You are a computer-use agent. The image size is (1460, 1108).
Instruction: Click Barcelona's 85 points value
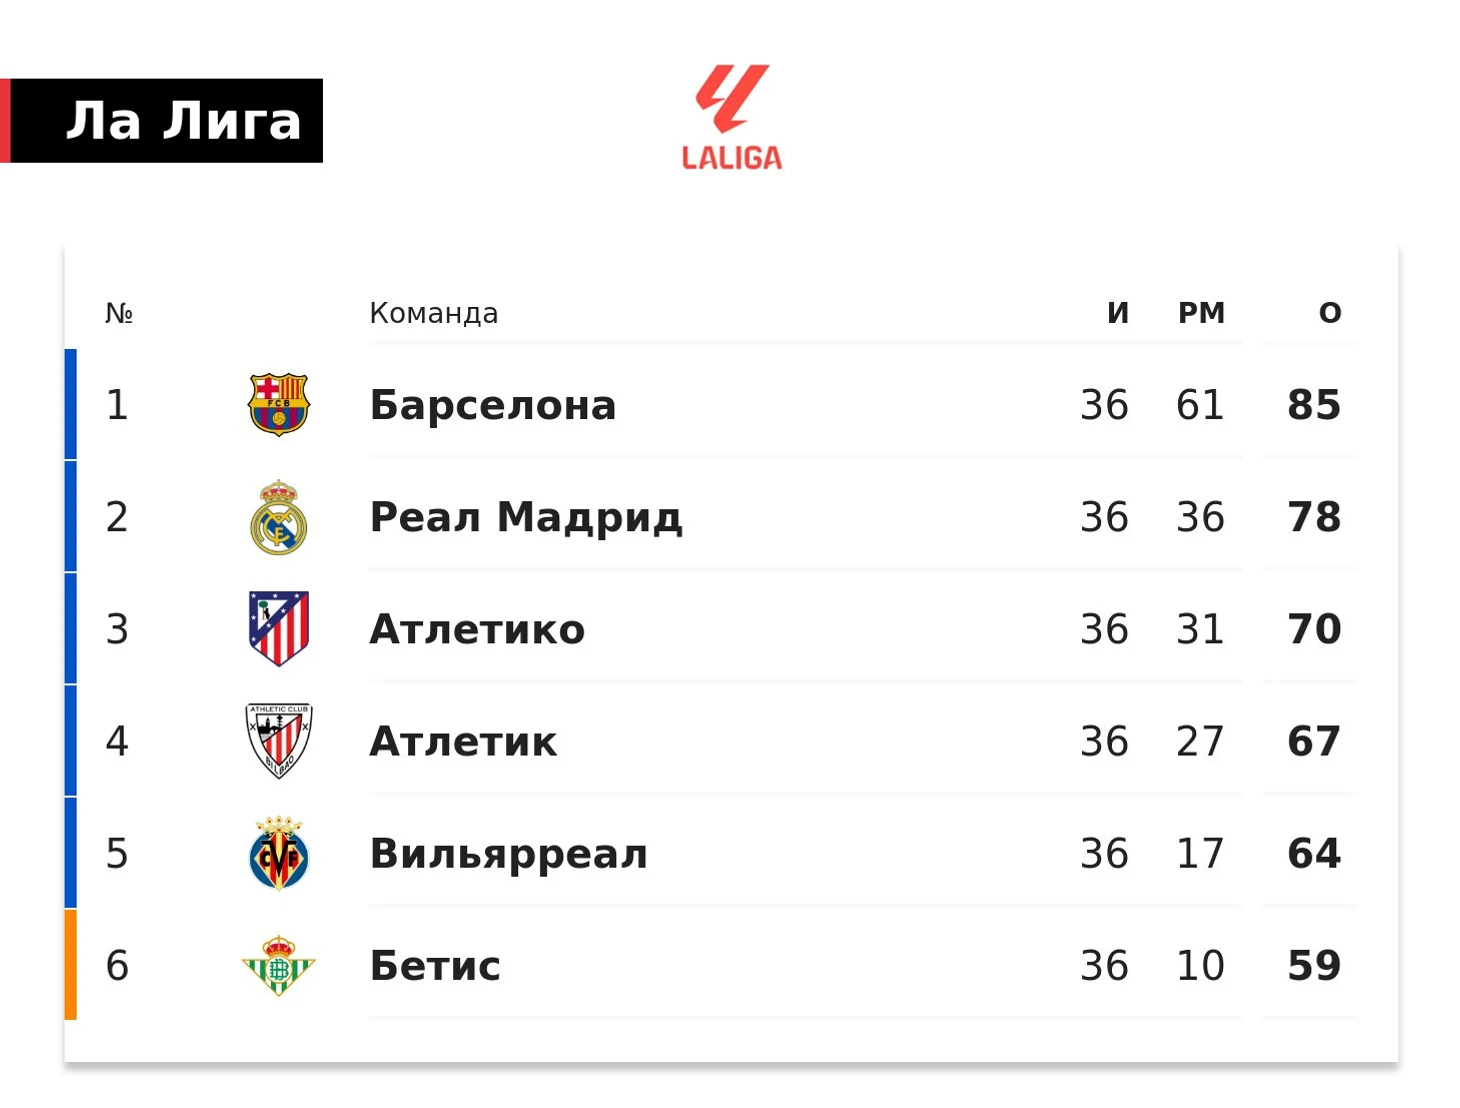(1314, 405)
